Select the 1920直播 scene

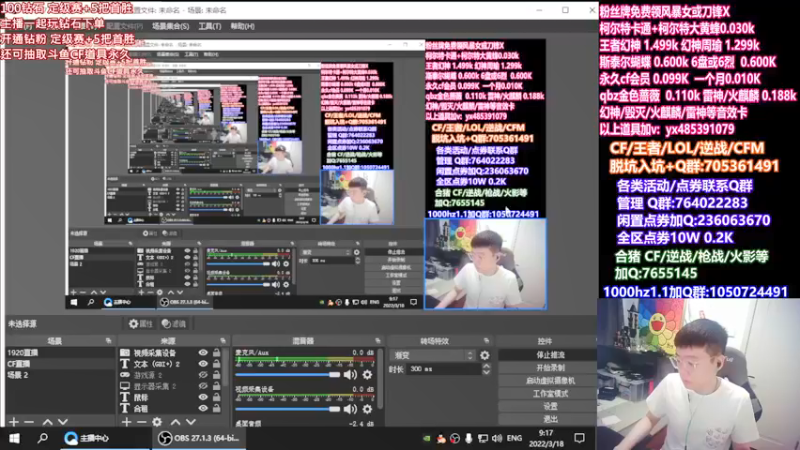tap(60, 353)
